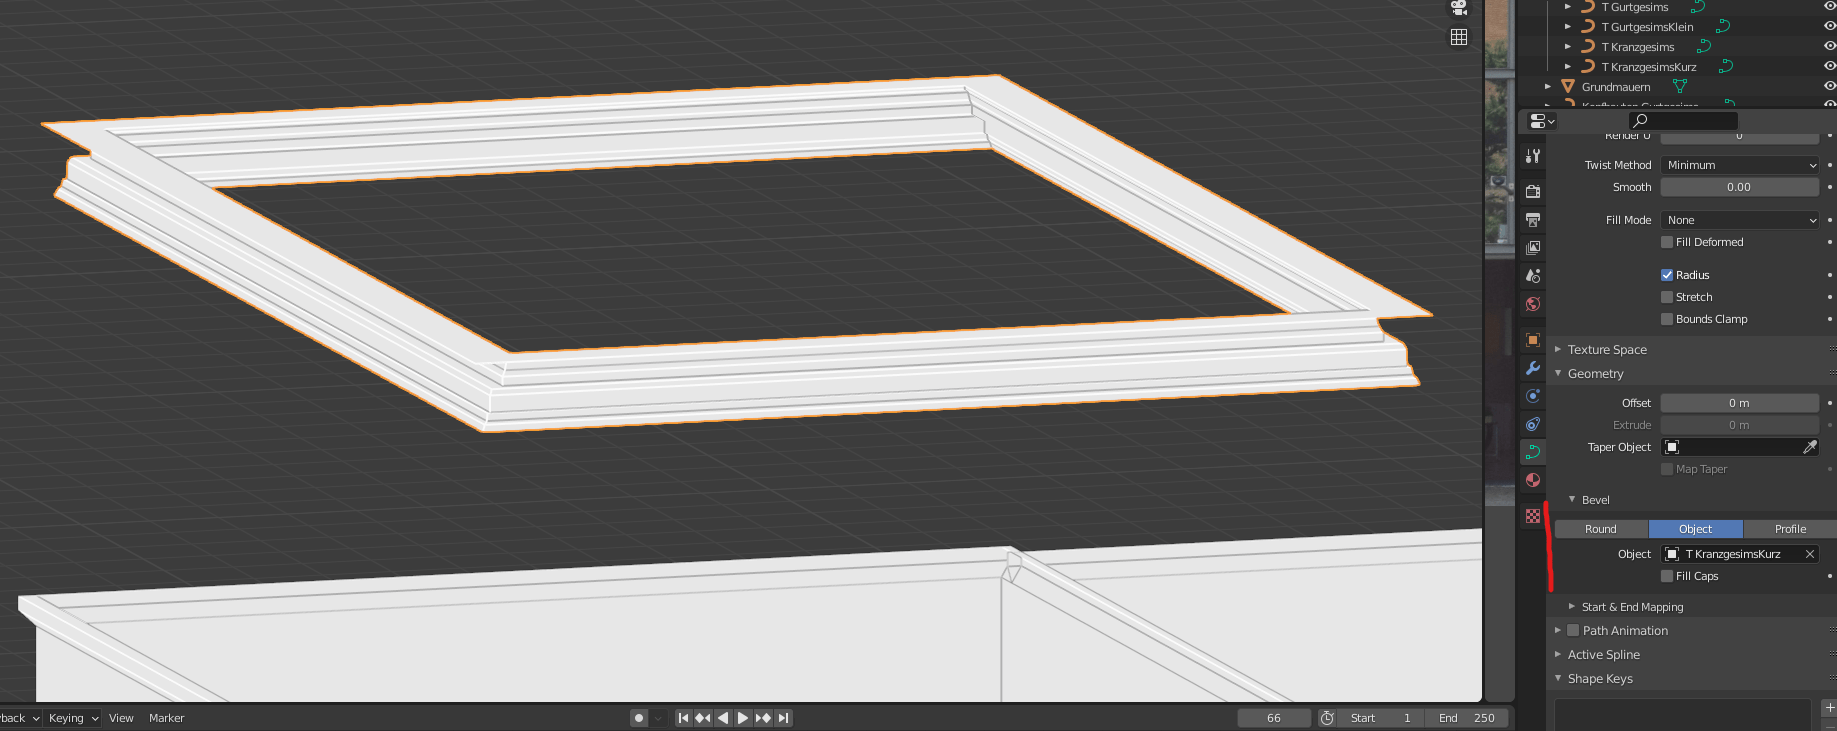Open the auto keying options dropdown
The width and height of the screenshot is (1837, 731).
[658, 718]
